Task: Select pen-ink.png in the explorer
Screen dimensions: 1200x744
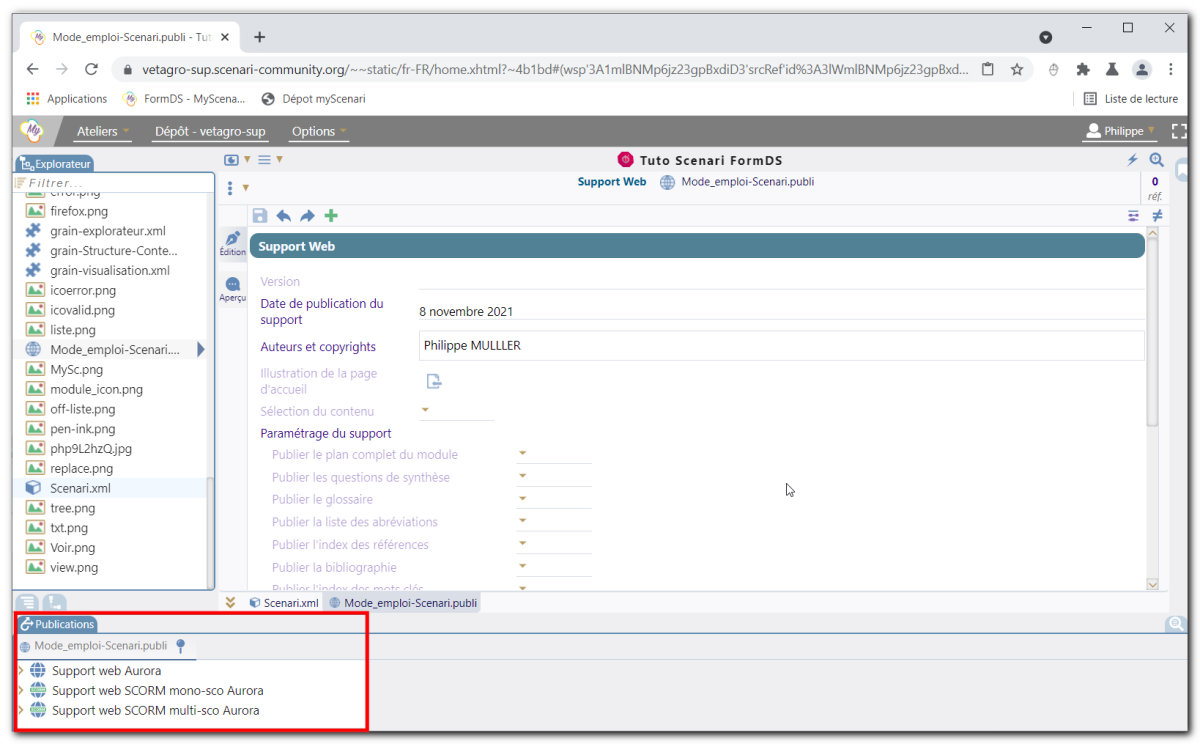Action: click(x=82, y=429)
